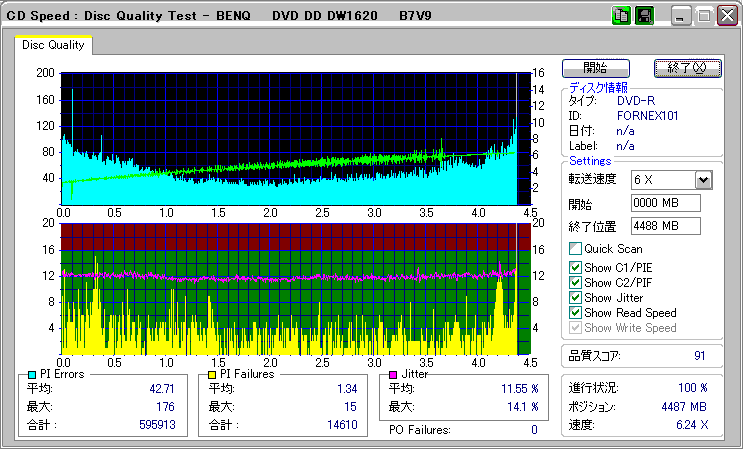Click the start position 0000 MB field
743x449 pixels.
pos(665,203)
